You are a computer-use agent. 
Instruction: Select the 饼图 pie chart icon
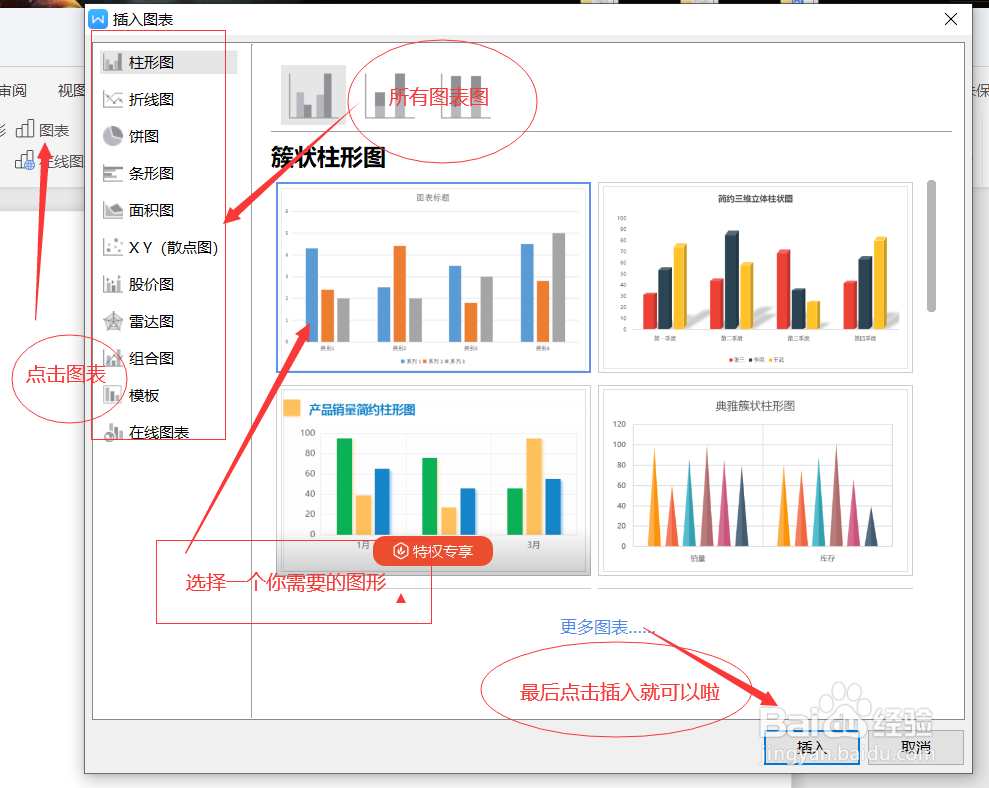coord(113,136)
